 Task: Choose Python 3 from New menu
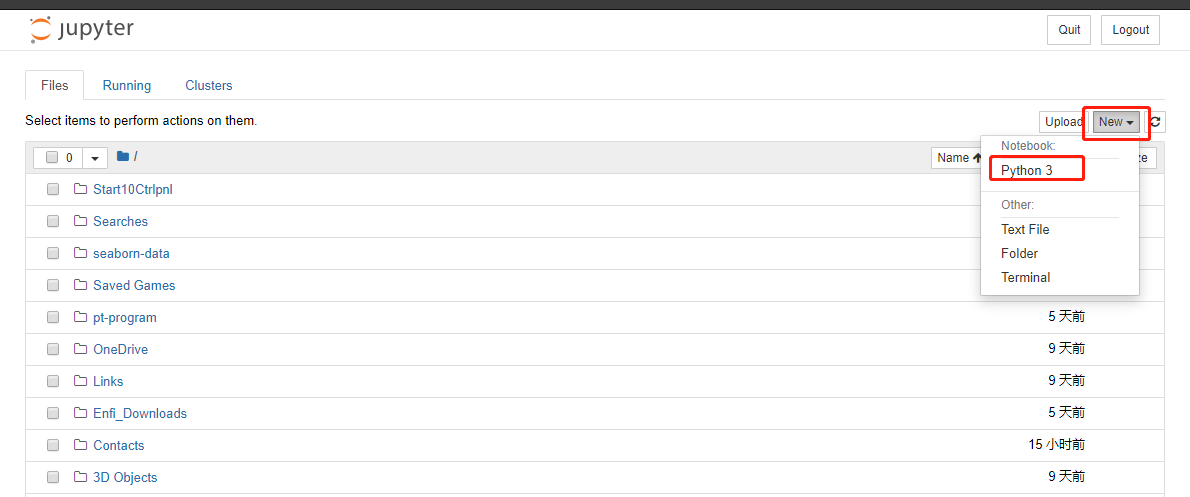(1027, 170)
